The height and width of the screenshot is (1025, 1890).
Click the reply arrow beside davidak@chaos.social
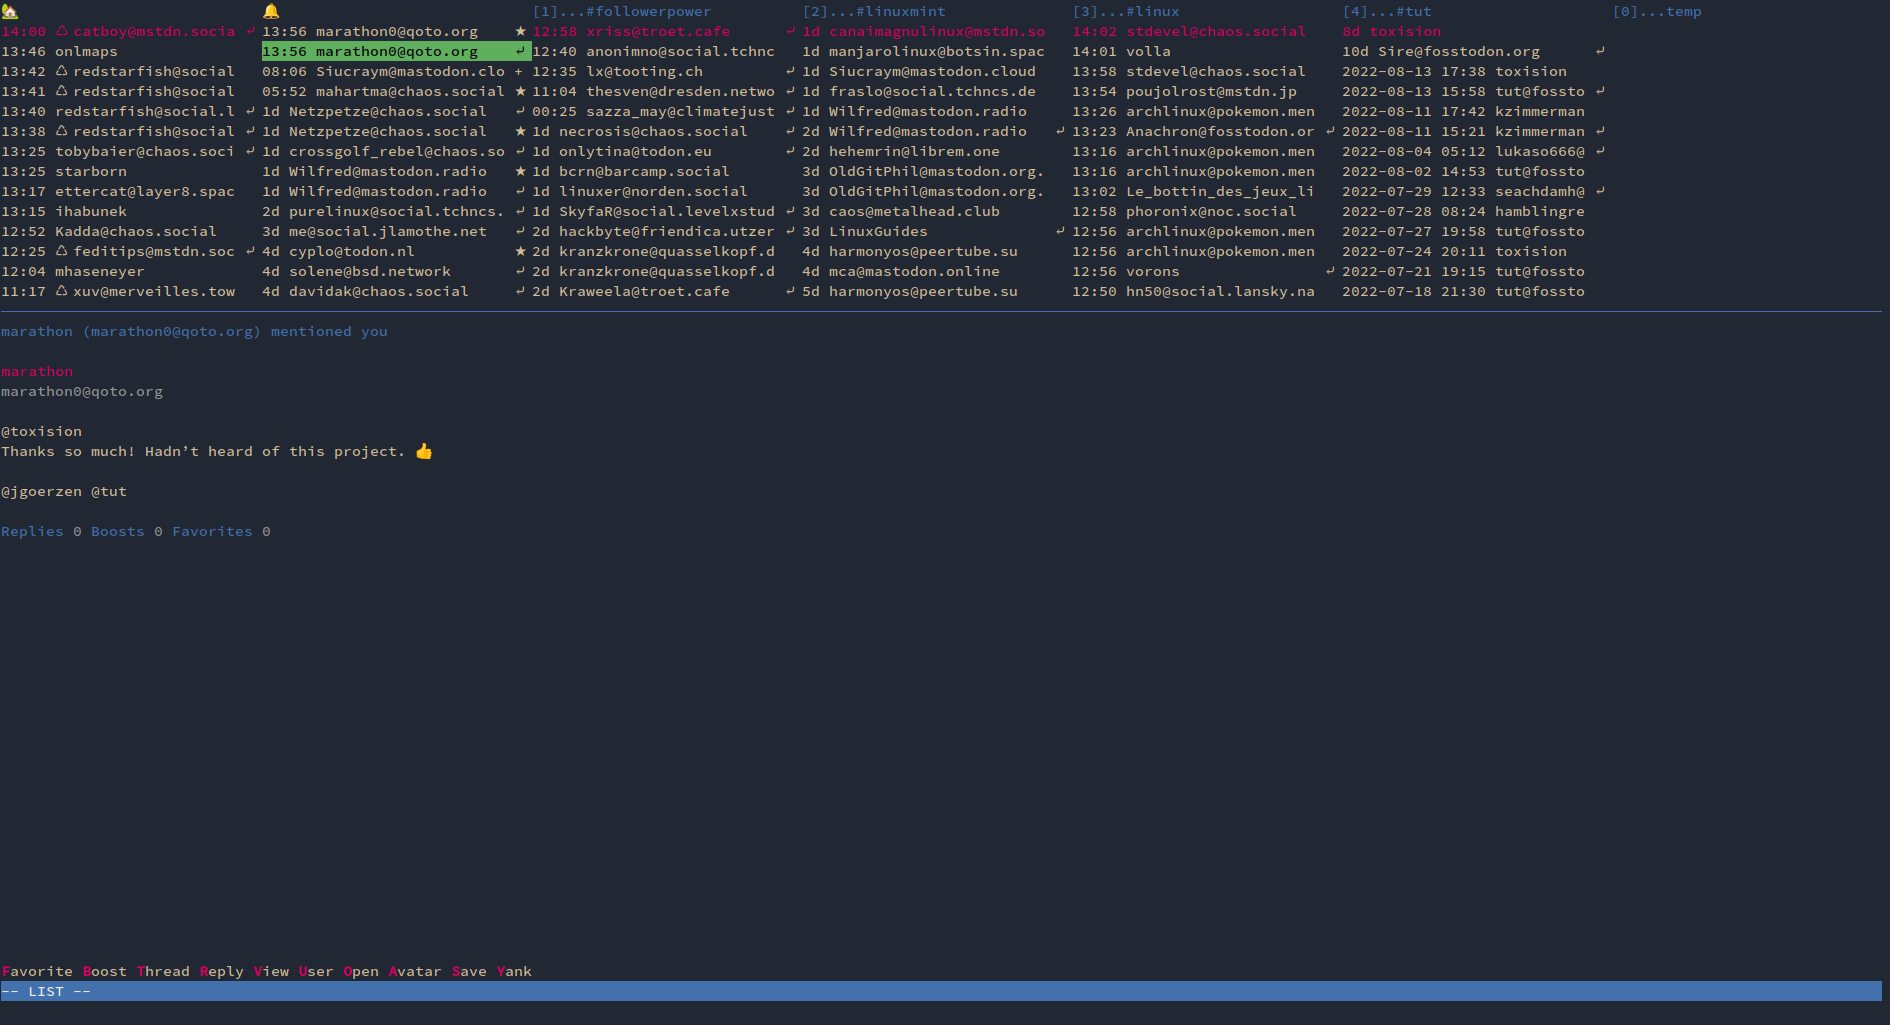pyautogui.click(x=520, y=291)
